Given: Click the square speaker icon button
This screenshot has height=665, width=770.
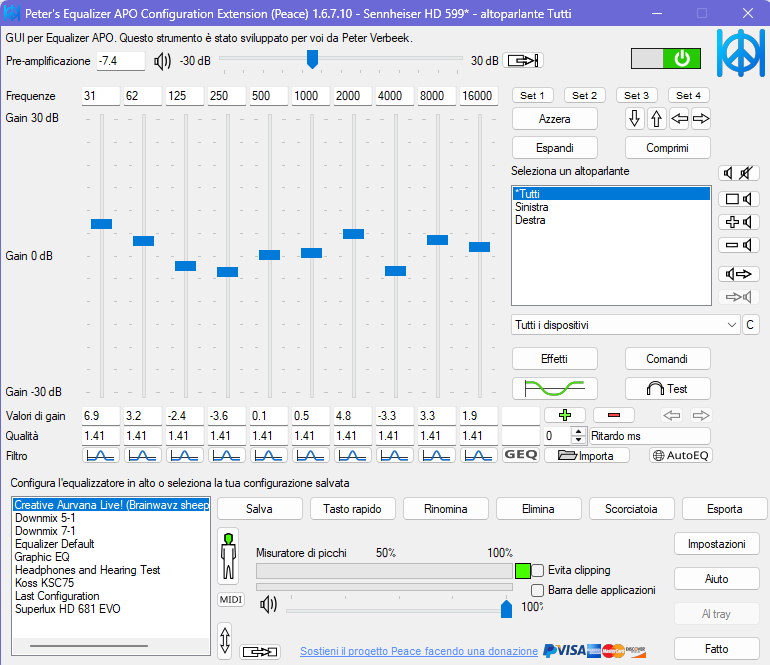Looking at the screenshot, I should click(x=739, y=199).
